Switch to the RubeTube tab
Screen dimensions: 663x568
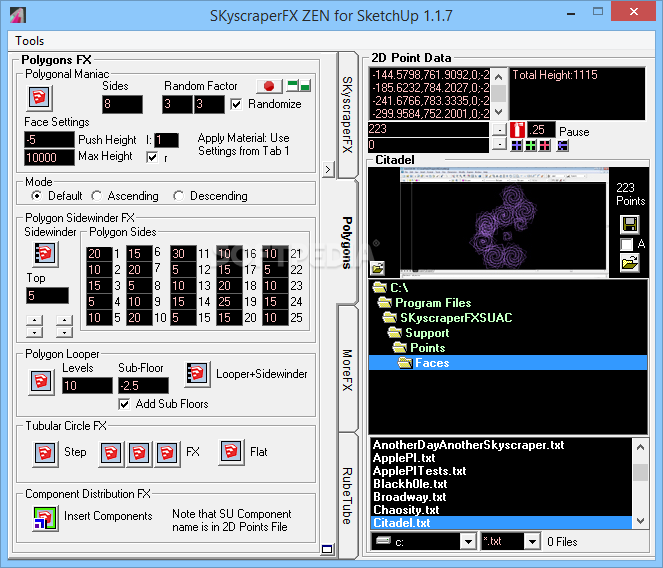pyautogui.click(x=347, y=496)
